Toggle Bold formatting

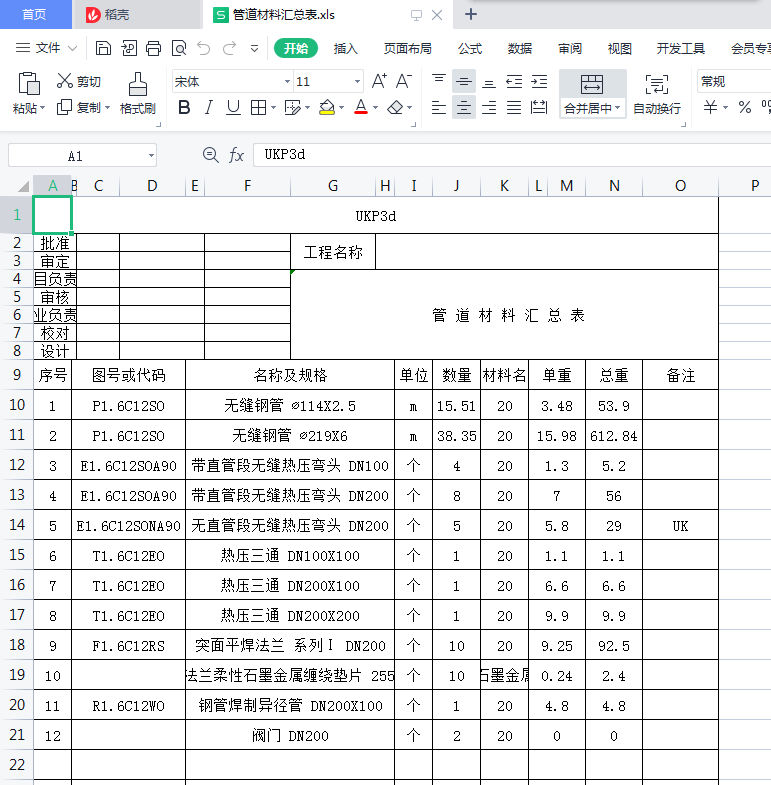184,108
